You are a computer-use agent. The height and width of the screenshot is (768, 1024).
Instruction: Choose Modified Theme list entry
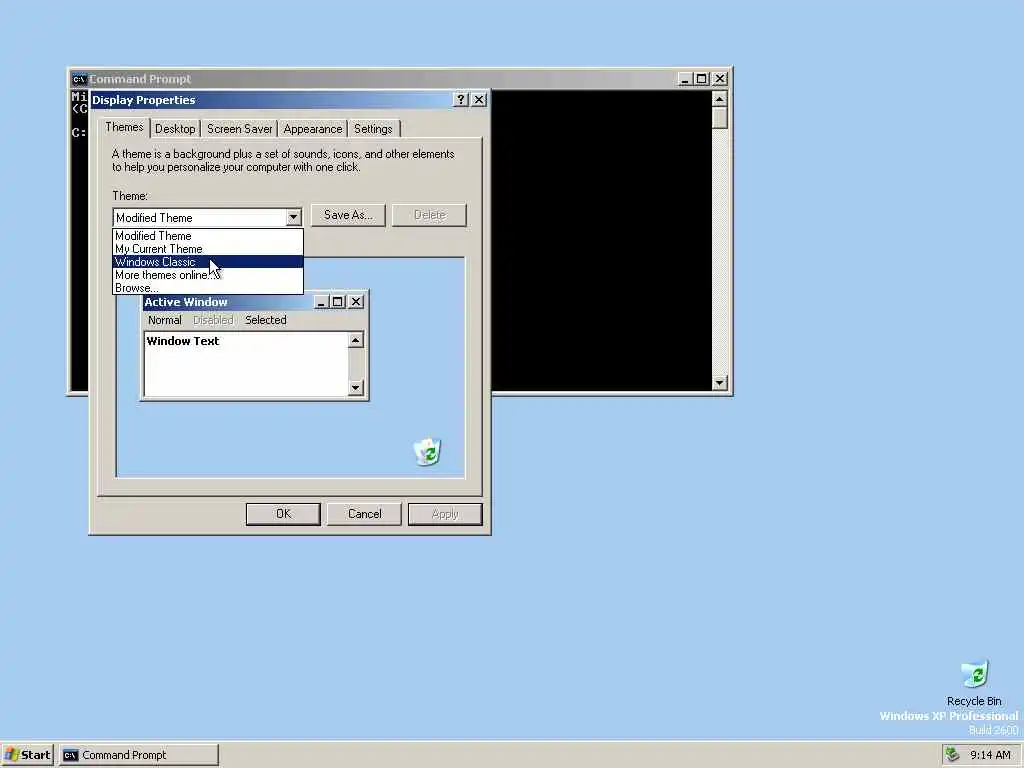pos(208,236)
